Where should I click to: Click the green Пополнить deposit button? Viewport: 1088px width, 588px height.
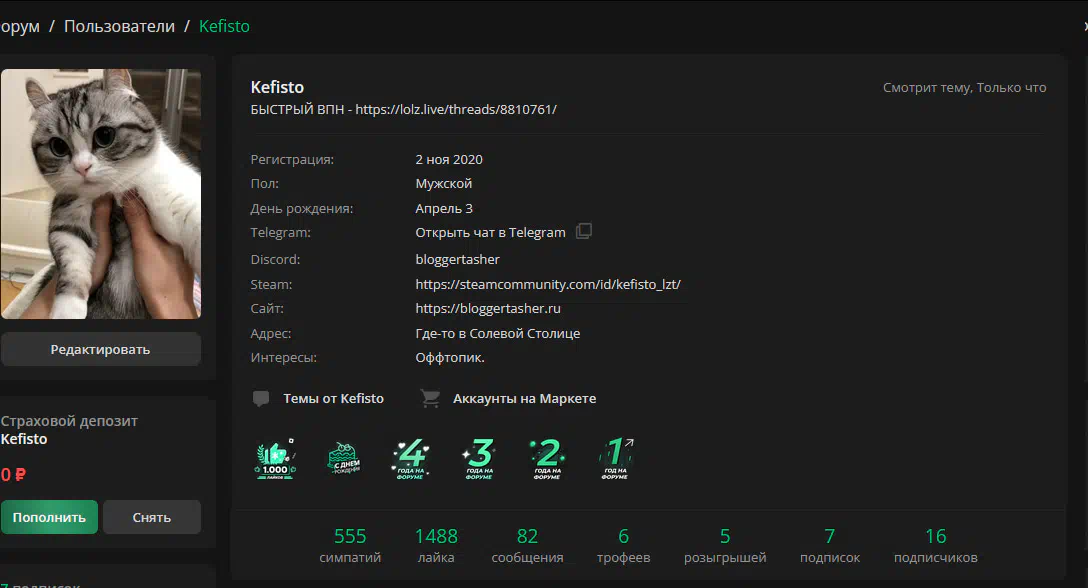coord(49,517)
